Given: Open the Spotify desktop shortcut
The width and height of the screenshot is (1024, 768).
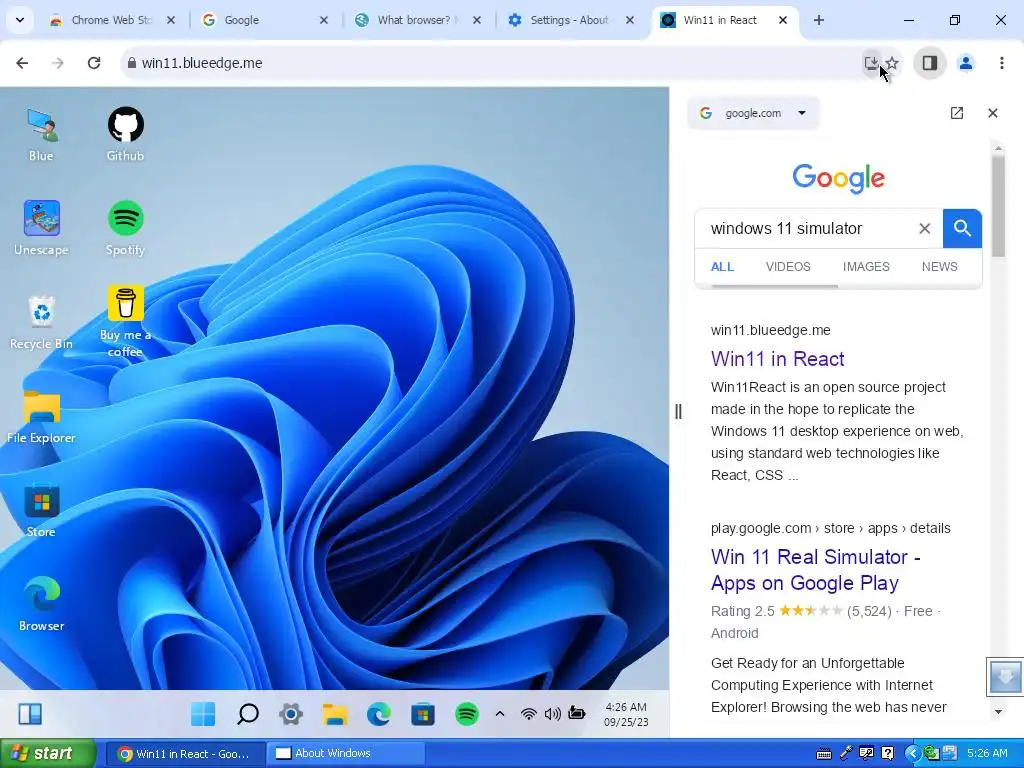Looking at the screenshot, I should click(125, 229).
